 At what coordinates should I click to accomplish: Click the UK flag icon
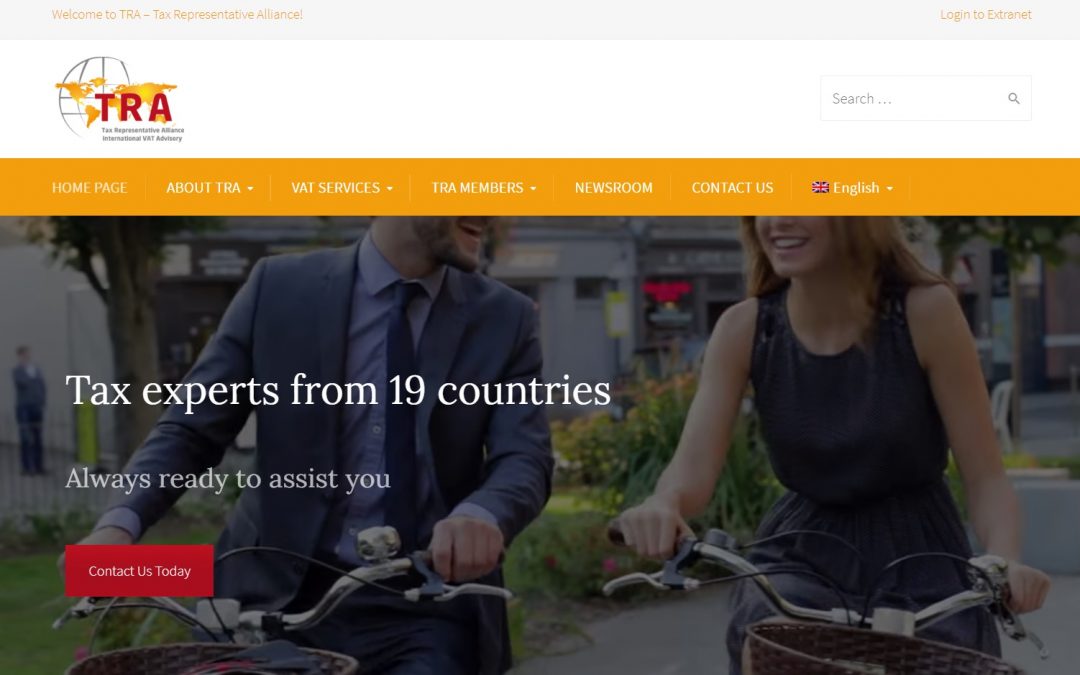820,187
